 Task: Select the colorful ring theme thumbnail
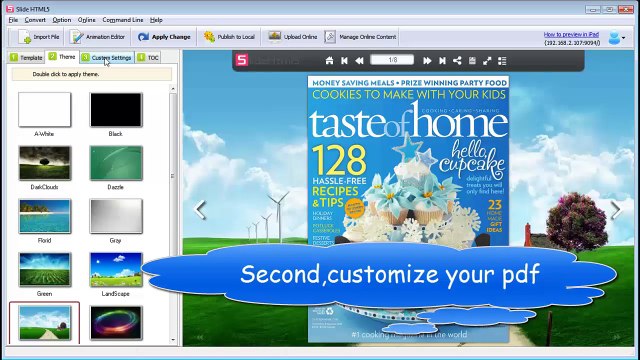click(116, 323)
